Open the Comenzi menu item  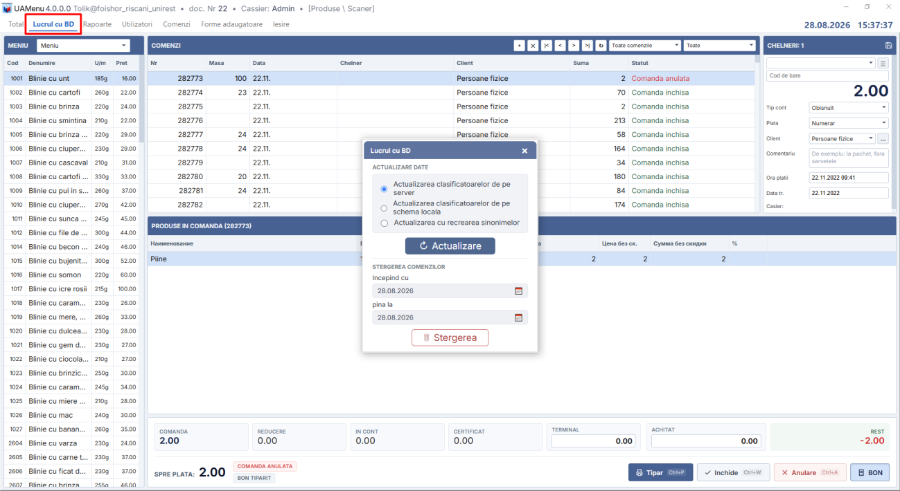(x=176, y=24)
